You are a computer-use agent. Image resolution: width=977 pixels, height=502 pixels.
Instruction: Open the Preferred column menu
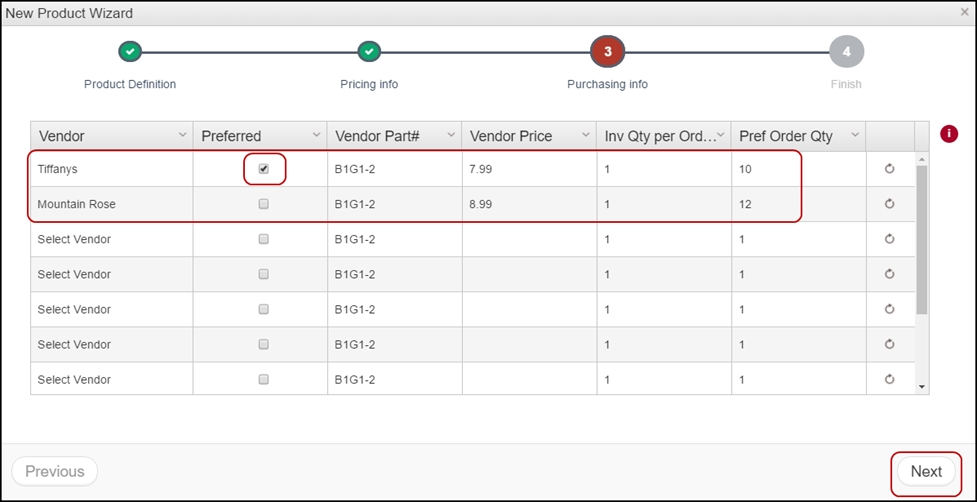click(317, 135)
